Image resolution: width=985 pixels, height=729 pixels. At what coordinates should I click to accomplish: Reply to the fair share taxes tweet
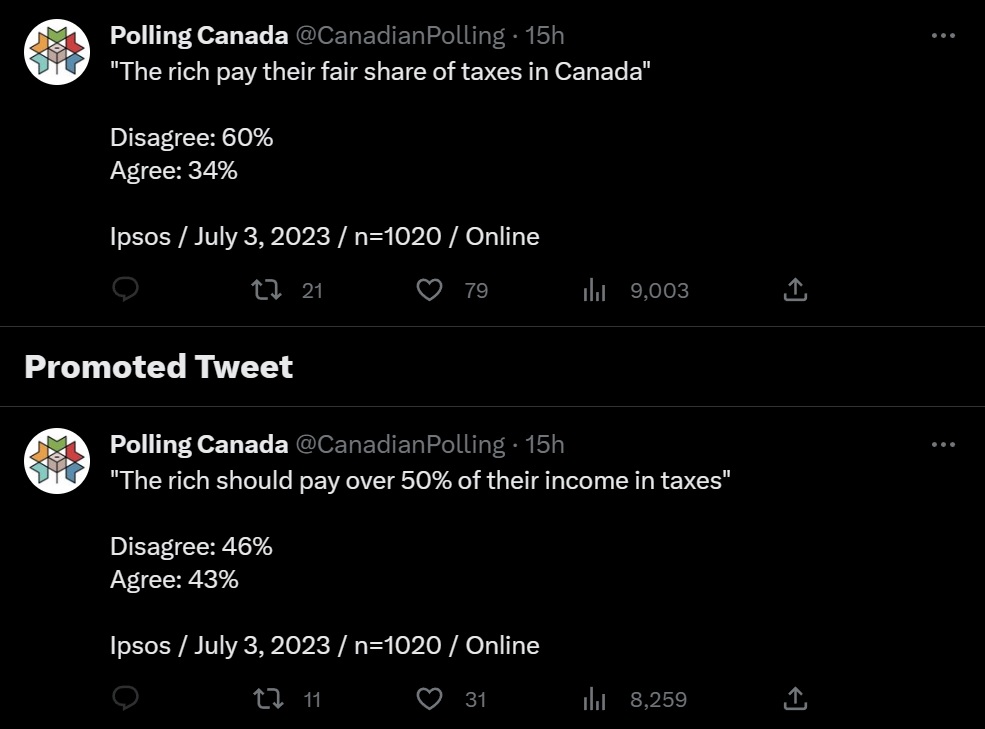[124, 290]
